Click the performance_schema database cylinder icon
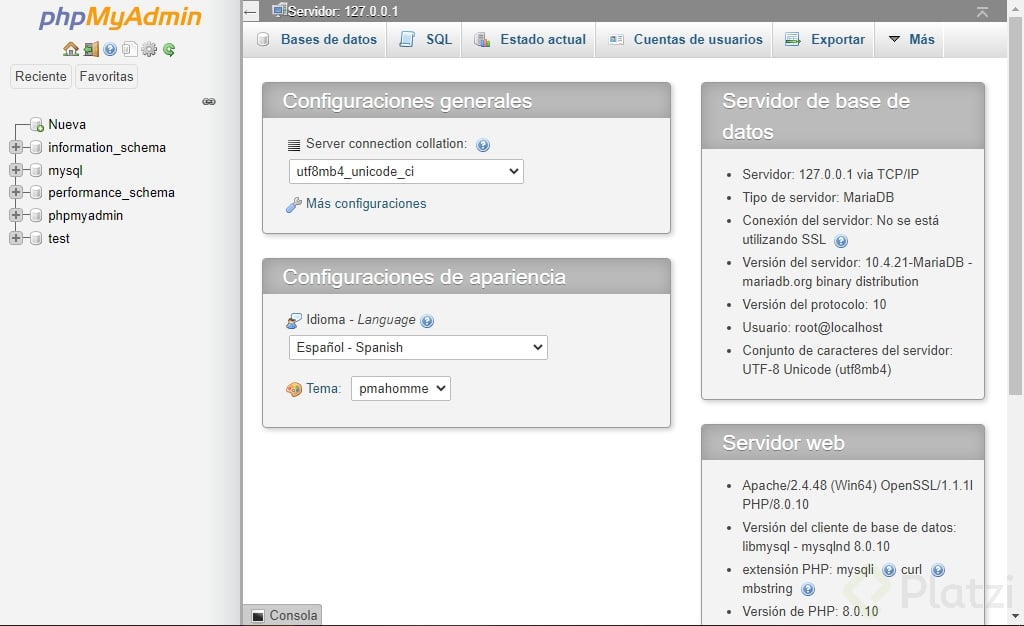The image size is (1024, 626). [36, 193]
